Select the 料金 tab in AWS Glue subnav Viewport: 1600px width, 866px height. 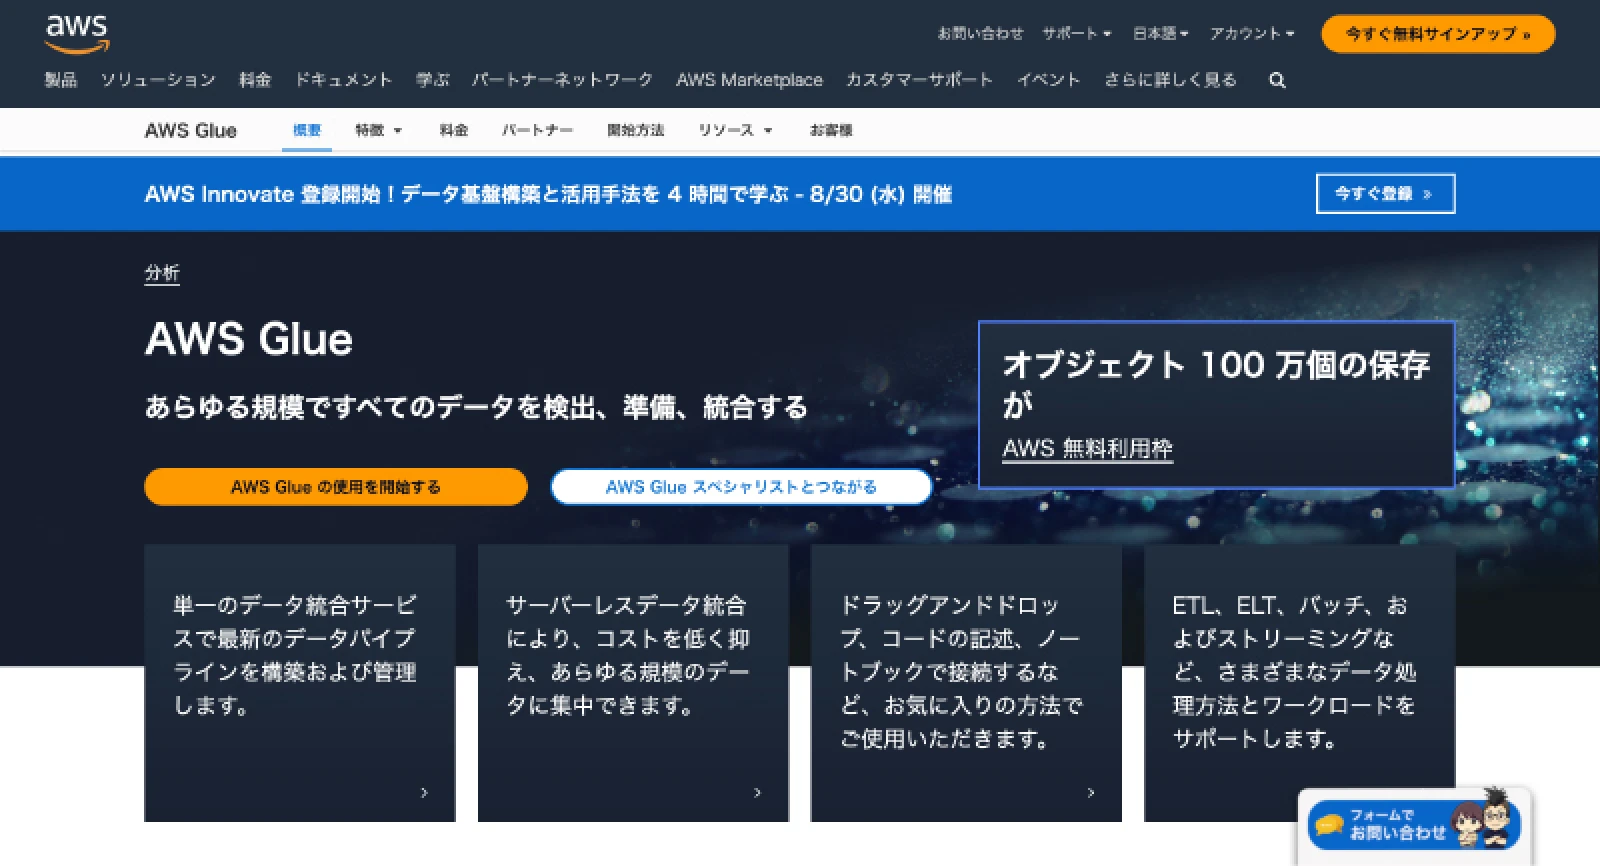point(454,130)
